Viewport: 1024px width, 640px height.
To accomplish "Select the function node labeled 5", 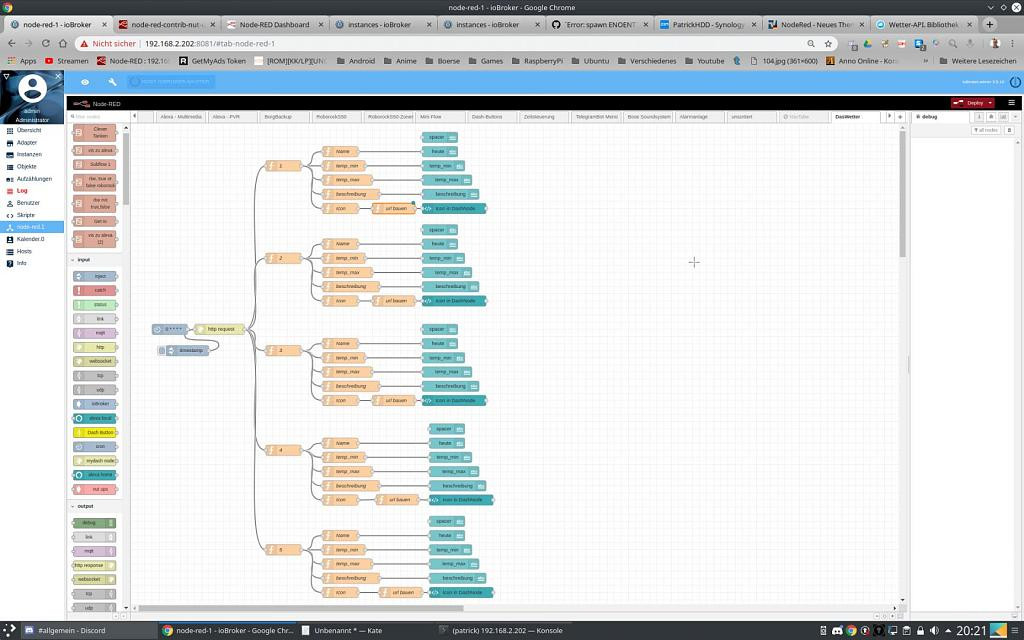I will click(x=283, y=550).
